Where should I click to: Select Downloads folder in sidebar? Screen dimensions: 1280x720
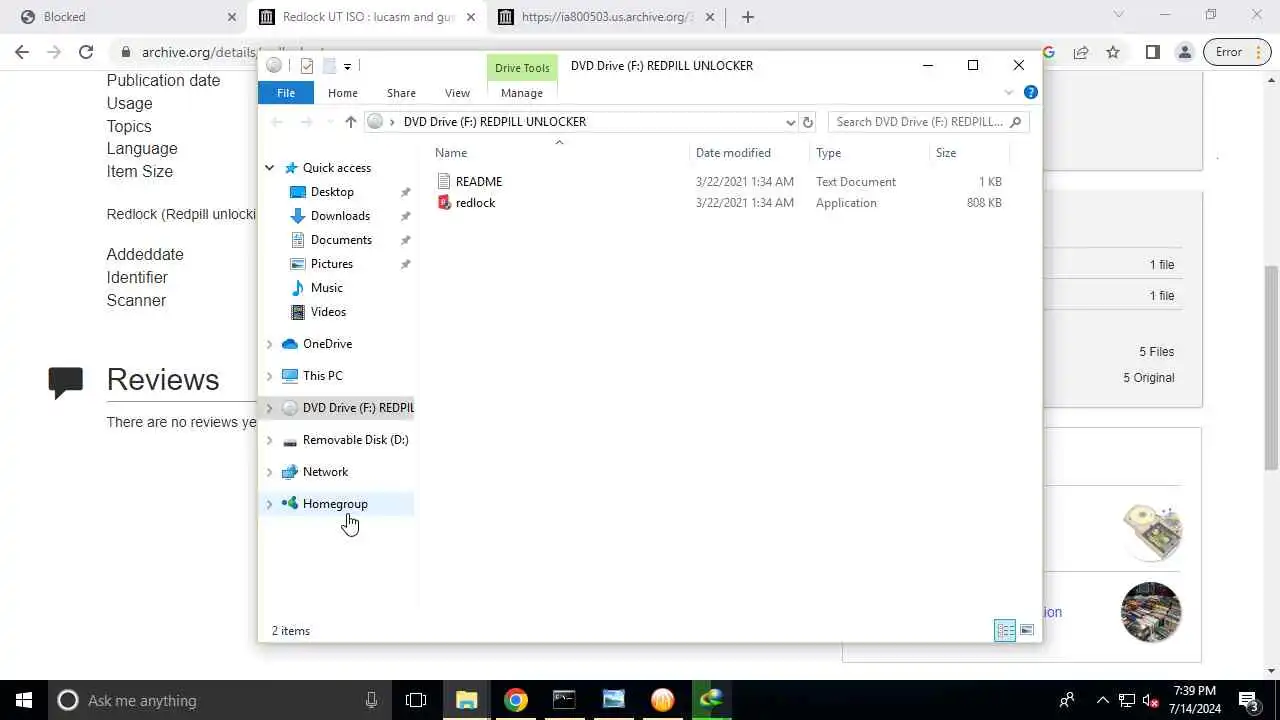340,216
